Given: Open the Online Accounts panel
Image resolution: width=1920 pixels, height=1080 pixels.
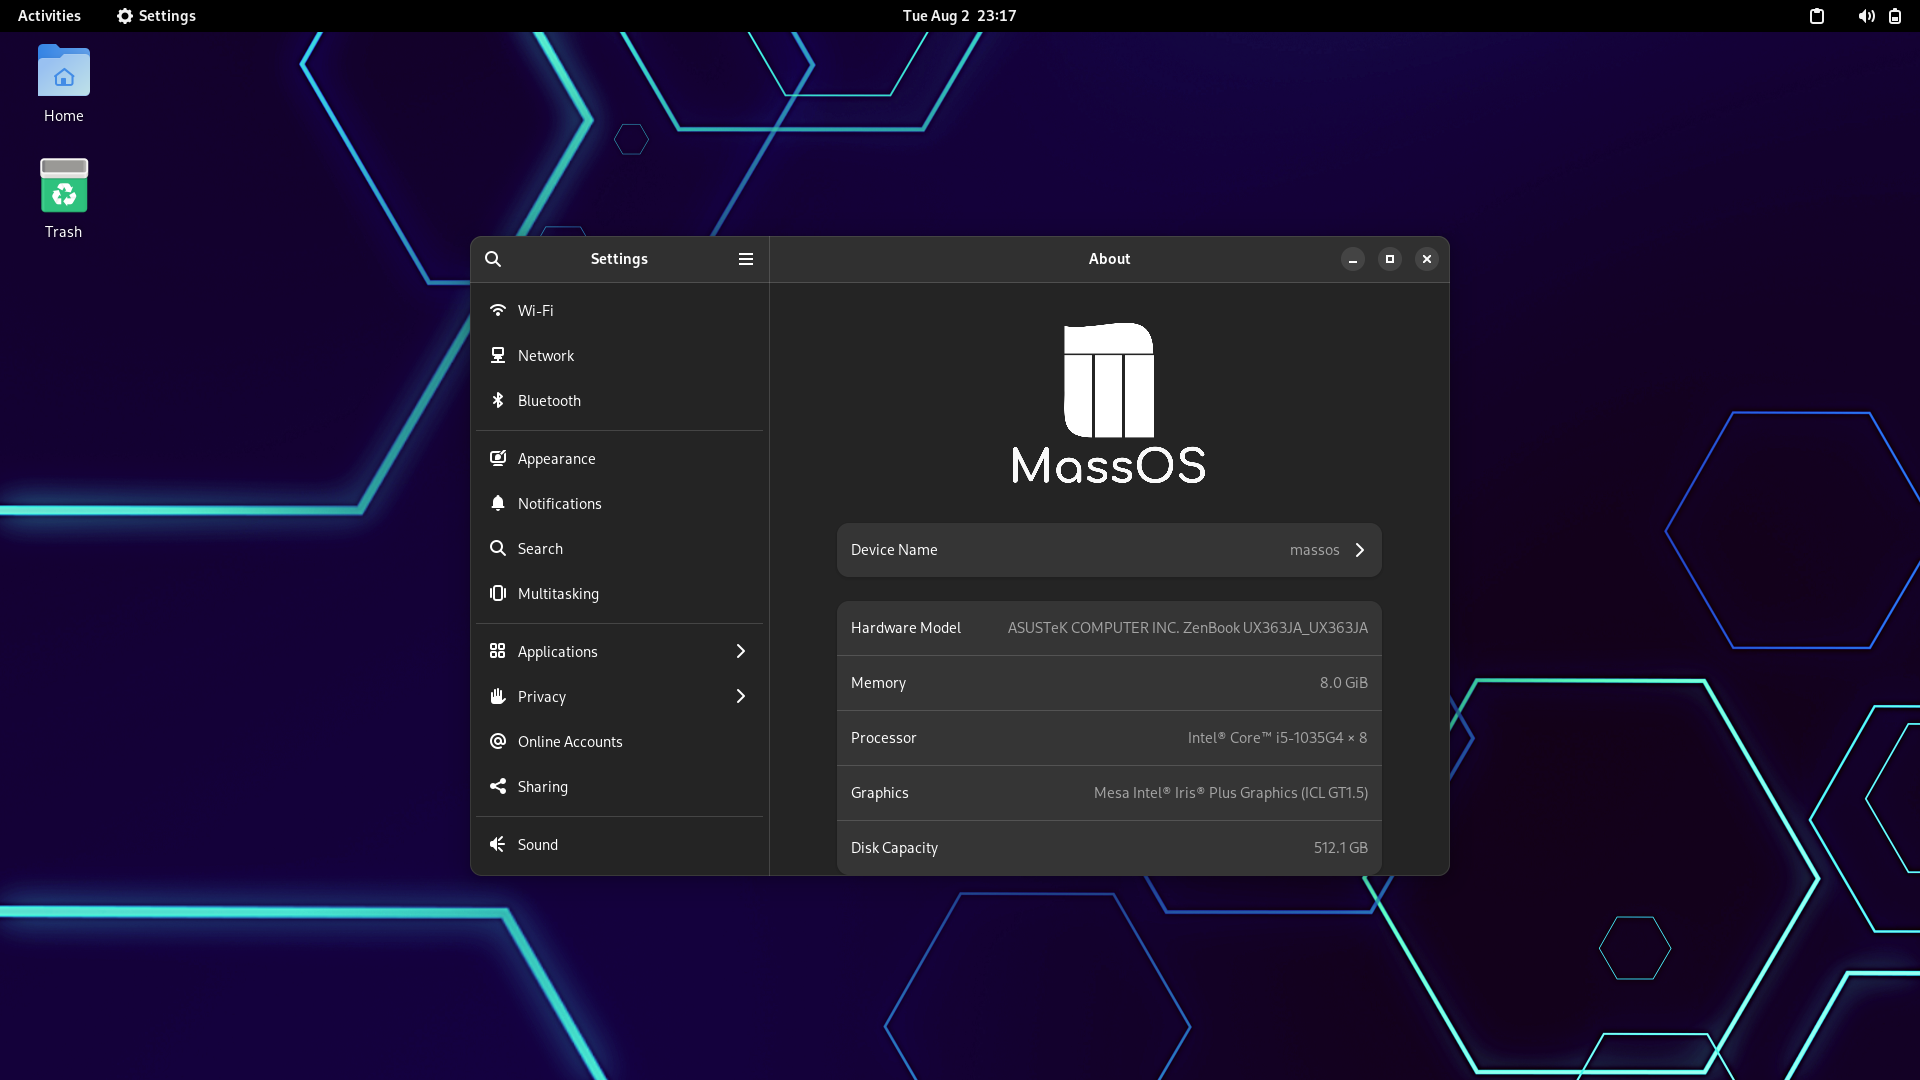Looking at the screenshot, I should point(569,741).
